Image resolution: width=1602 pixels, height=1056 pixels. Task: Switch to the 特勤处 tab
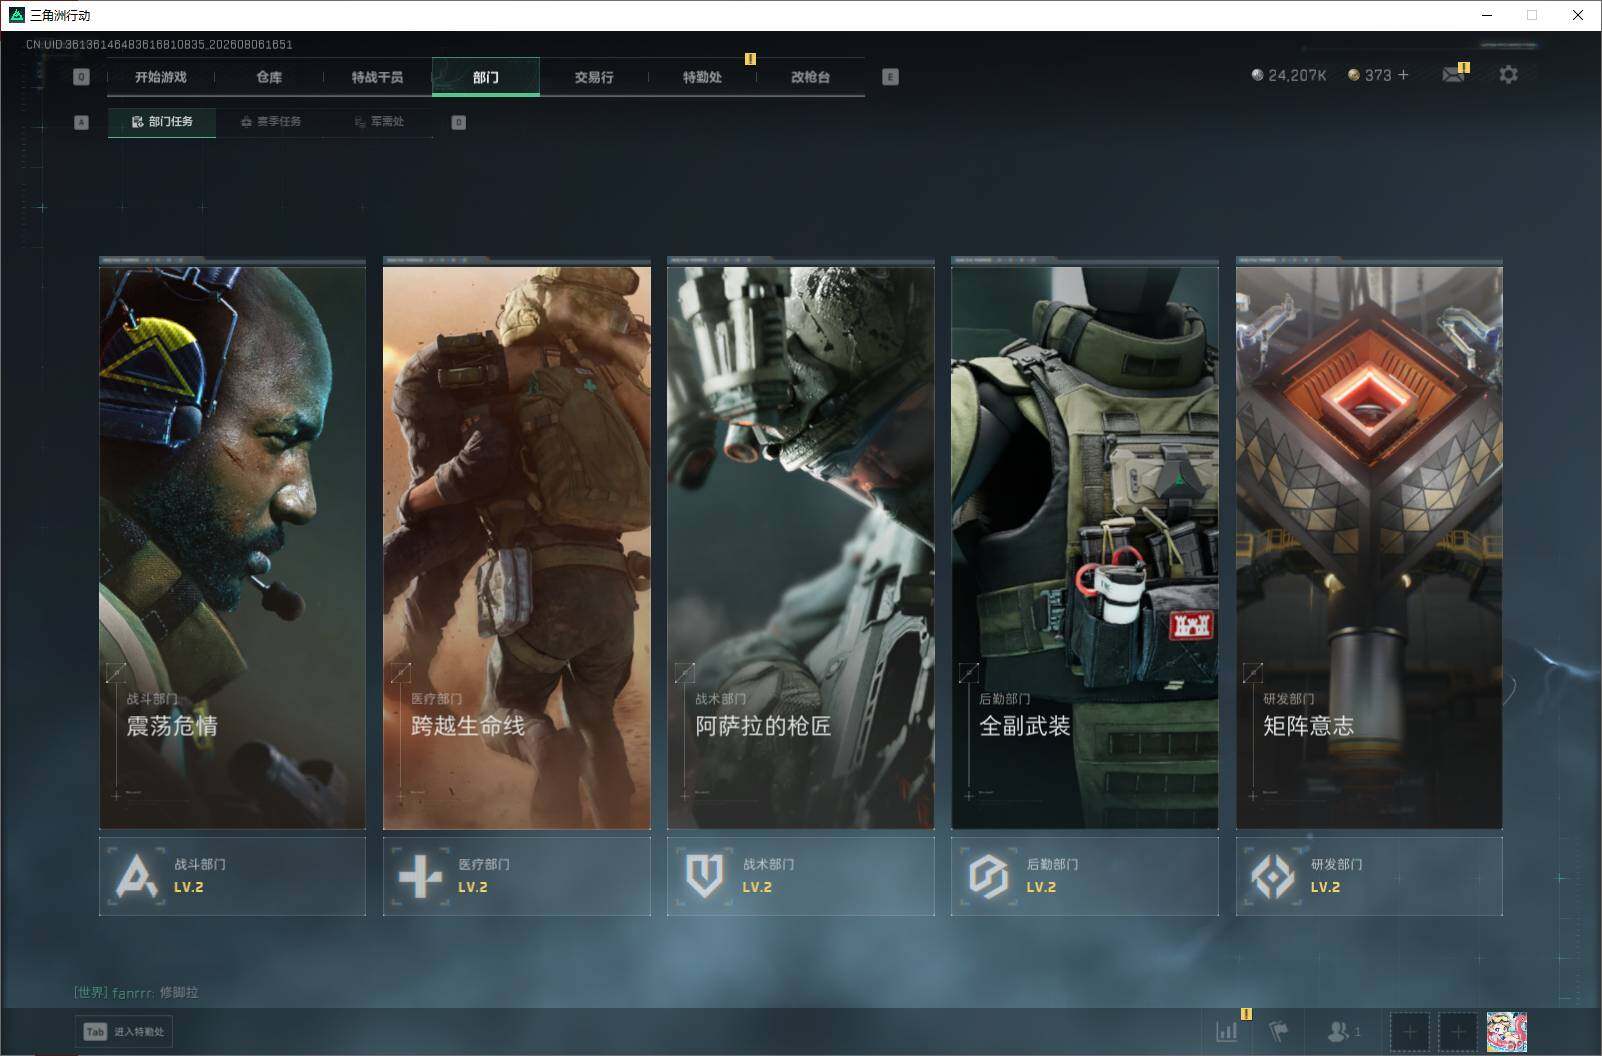(702, 77)
